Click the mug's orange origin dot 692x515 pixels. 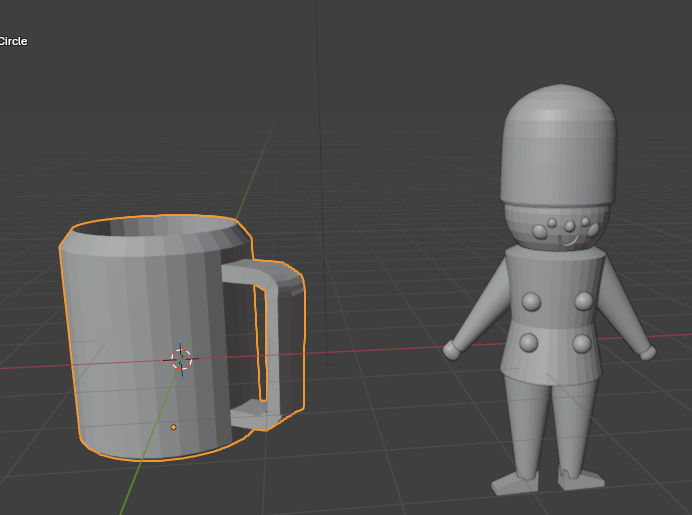click(173, 427)
